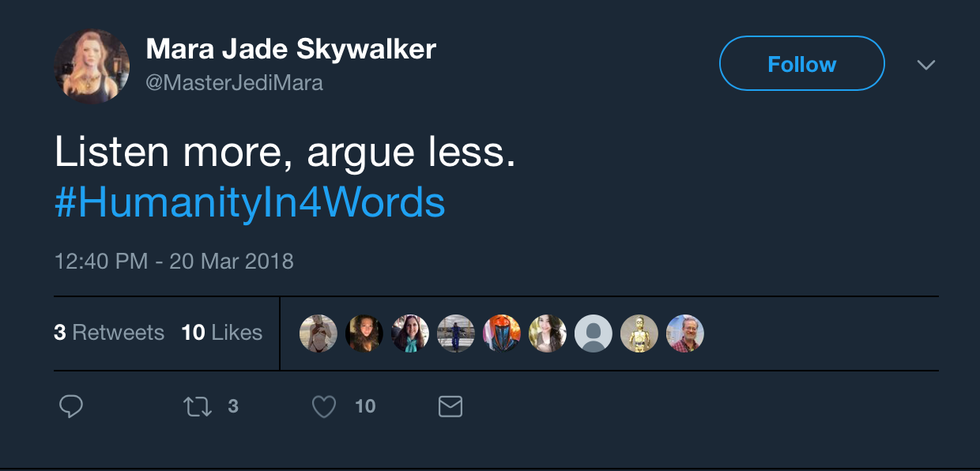Follow Mara Jade Skywalker
The width and height of the screenshot is (980, 471).
point(801,64)
